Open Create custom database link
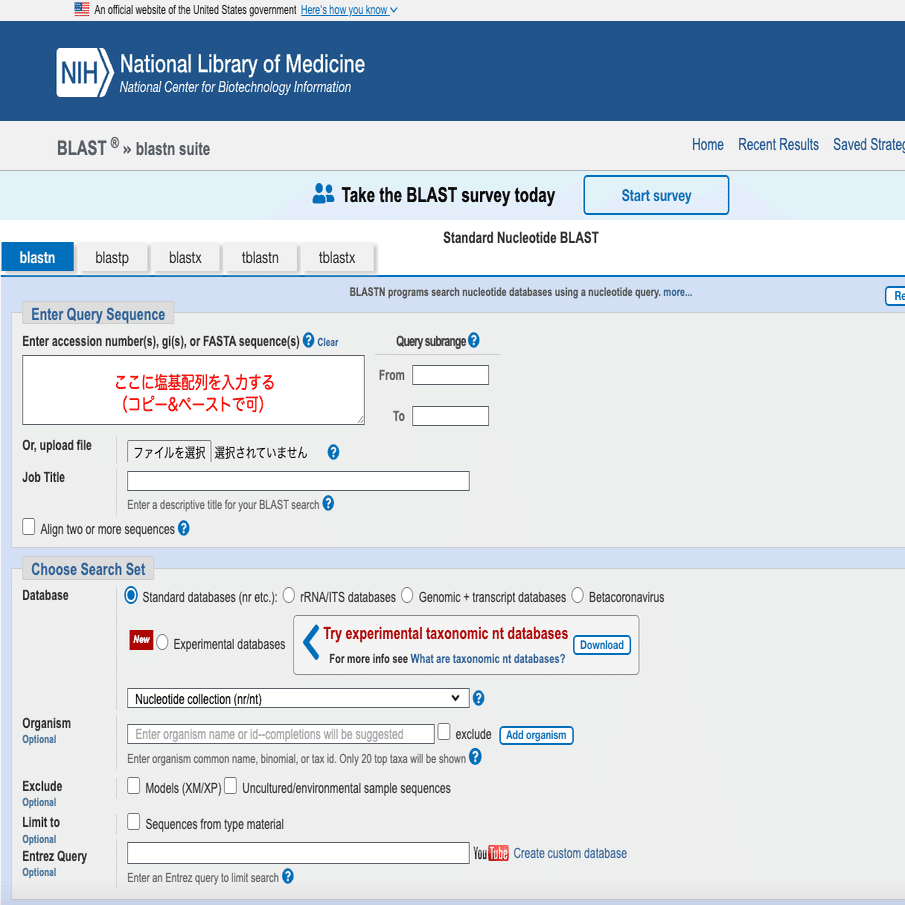905x905 pixels. [x=570, y=853]
